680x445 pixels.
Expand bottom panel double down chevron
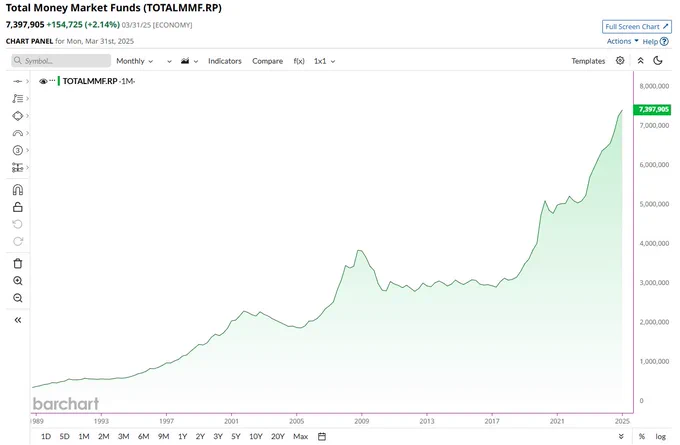point(621,436)
